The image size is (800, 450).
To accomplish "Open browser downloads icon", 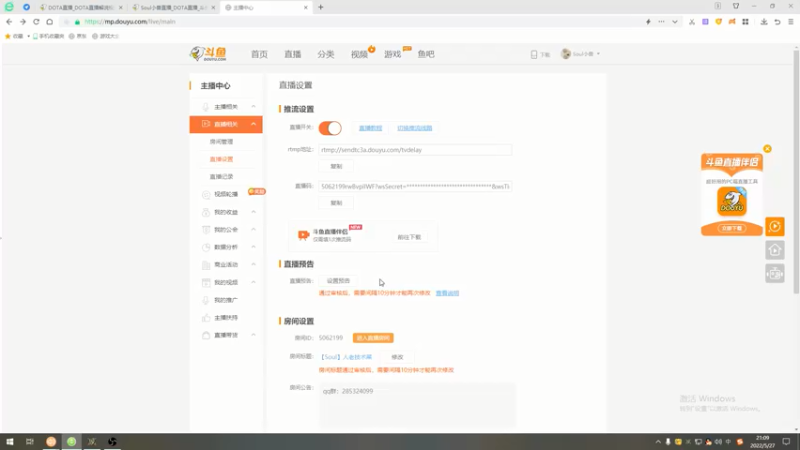I will coord(764,22).
